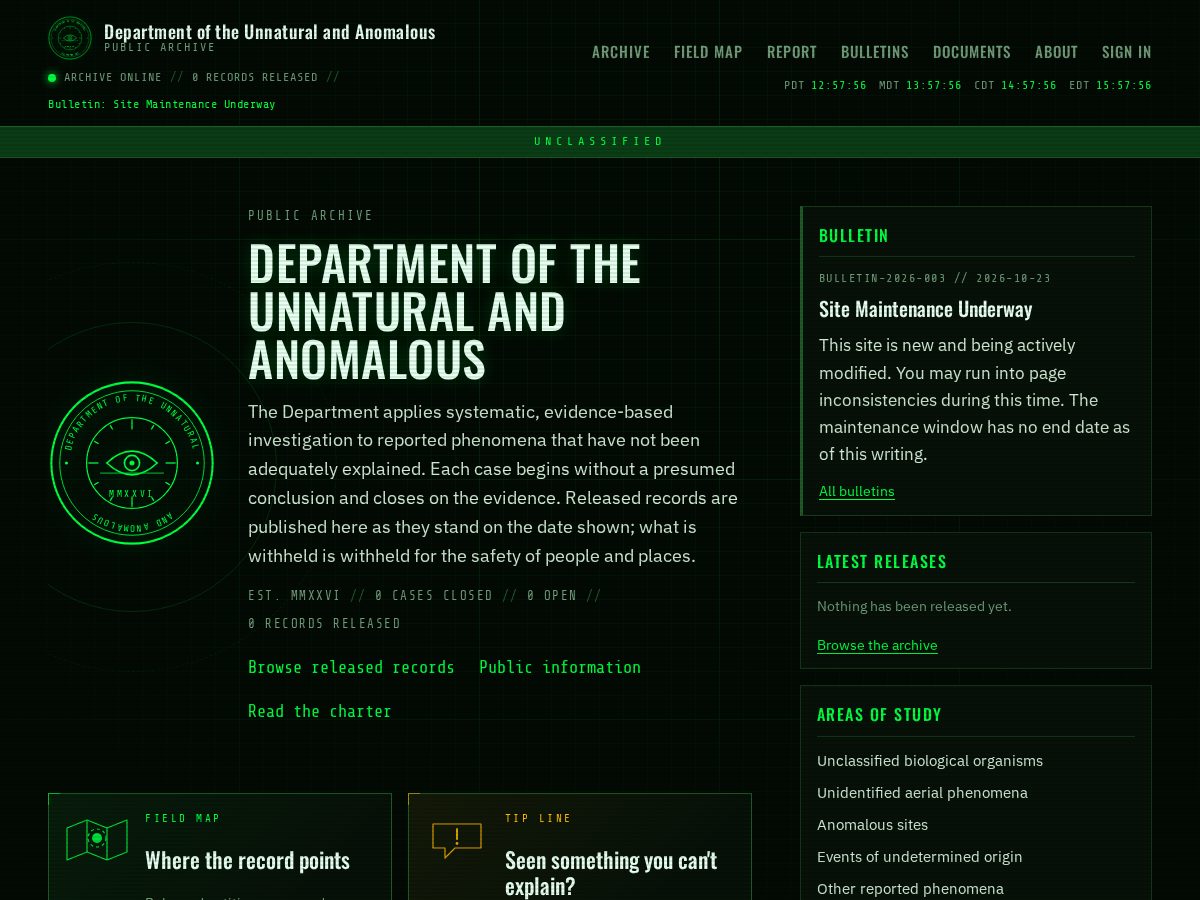Open the Where the record points card

220,847
